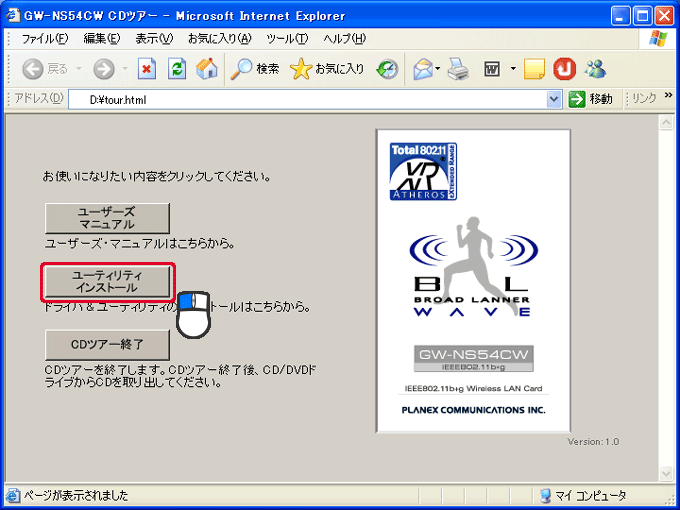Click the Version: 1.0 text
This screenshot has width=680, height=510.
tap(593, 442)
